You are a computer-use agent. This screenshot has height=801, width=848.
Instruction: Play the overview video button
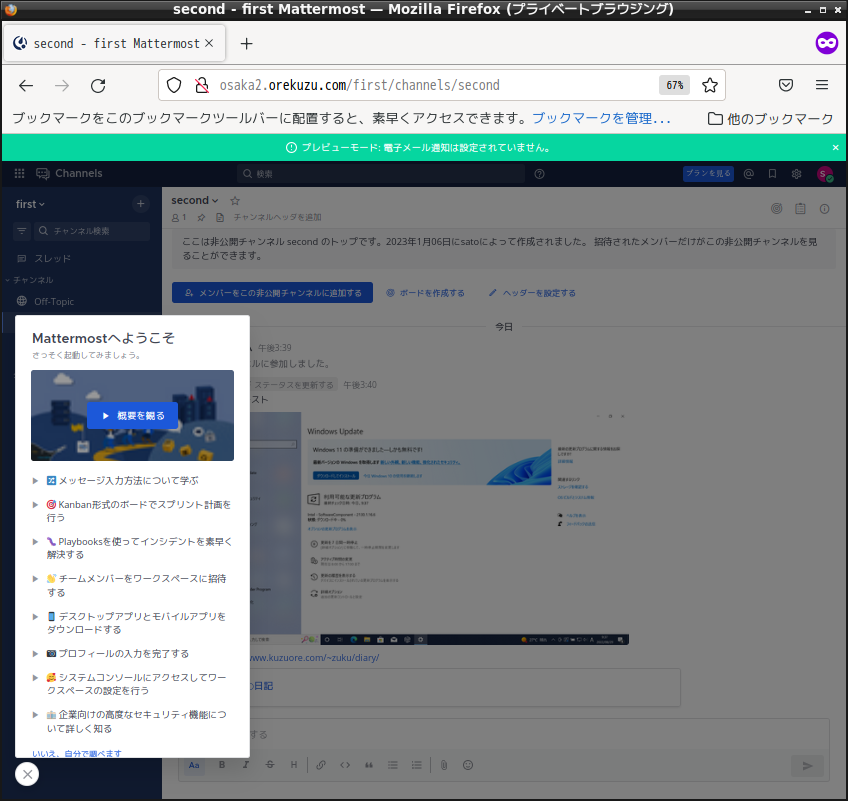[x=132, y=415]
